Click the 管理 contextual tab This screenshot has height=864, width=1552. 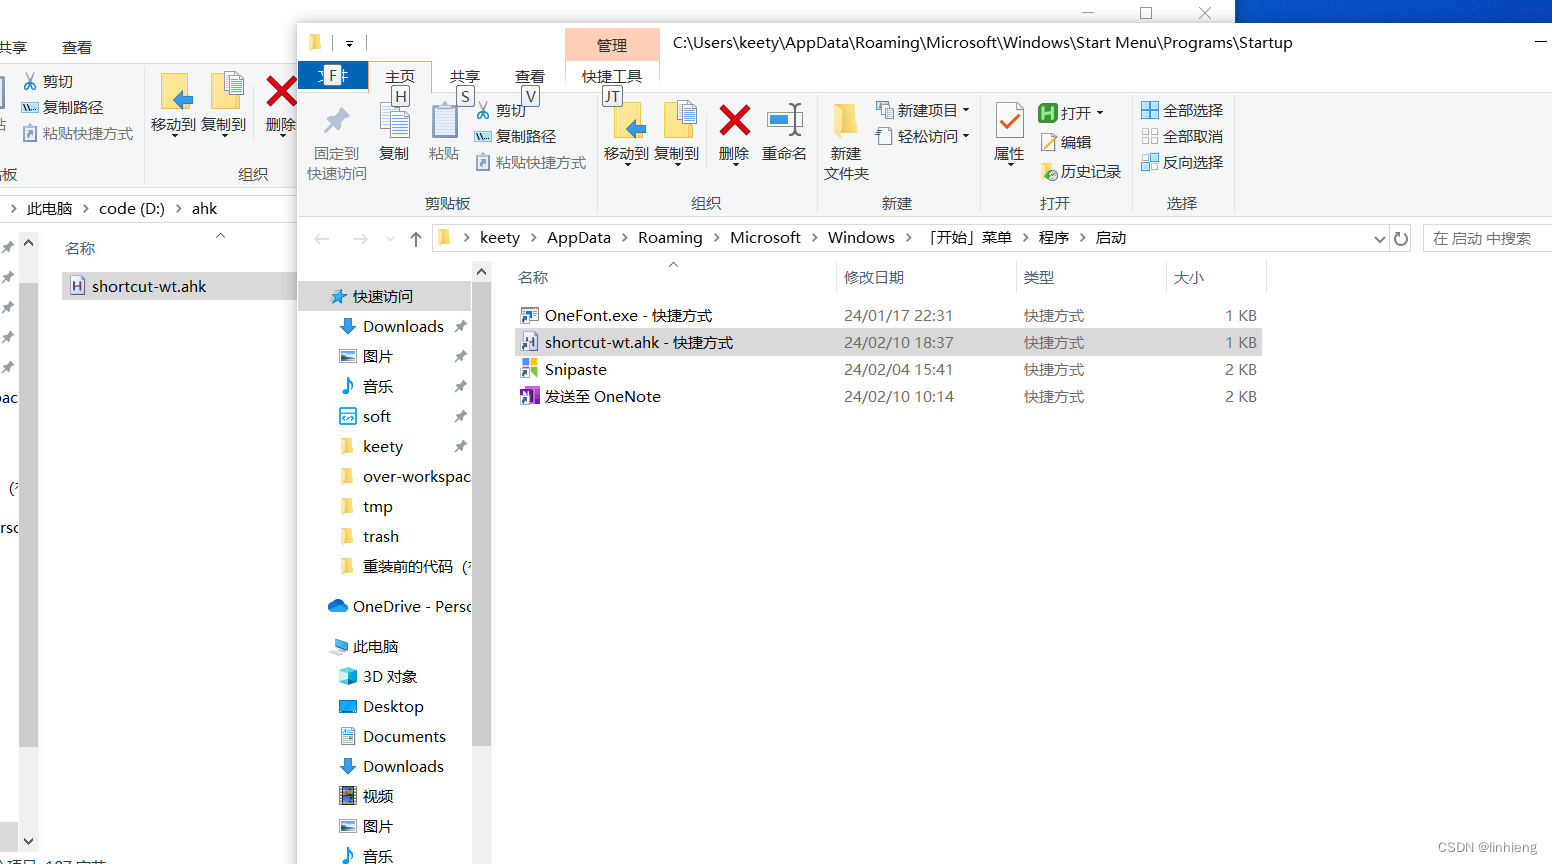612,45
